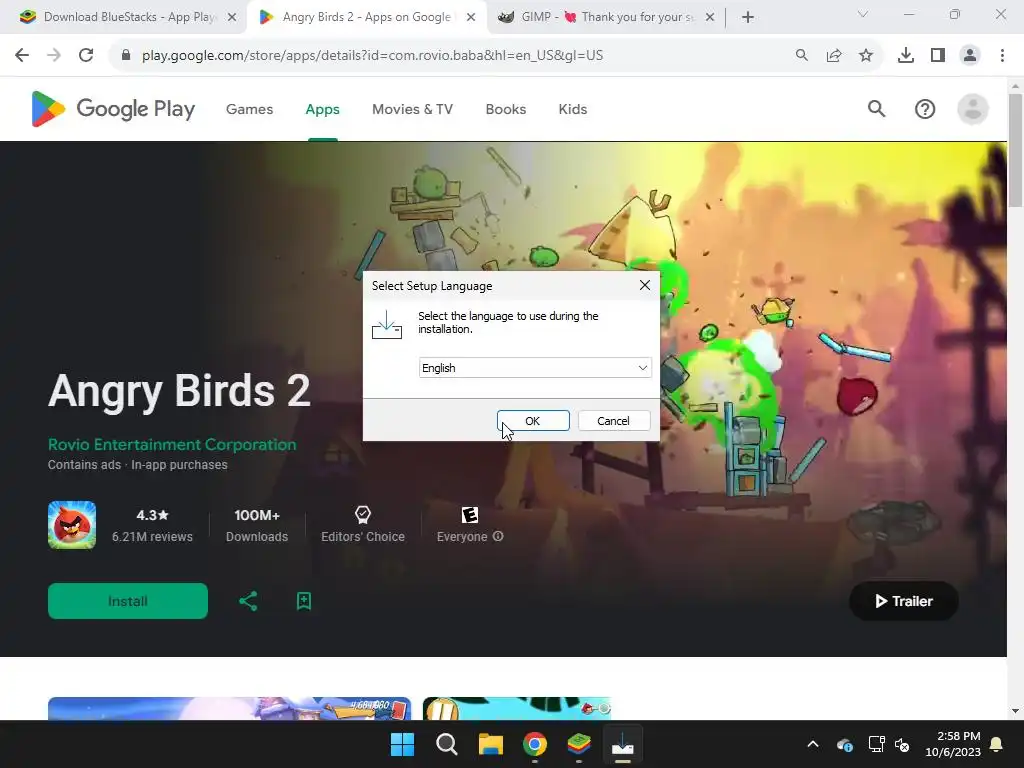Open the Chrome three-dot menu
Screen dimensions: 1024x768
coord(1002,55)
